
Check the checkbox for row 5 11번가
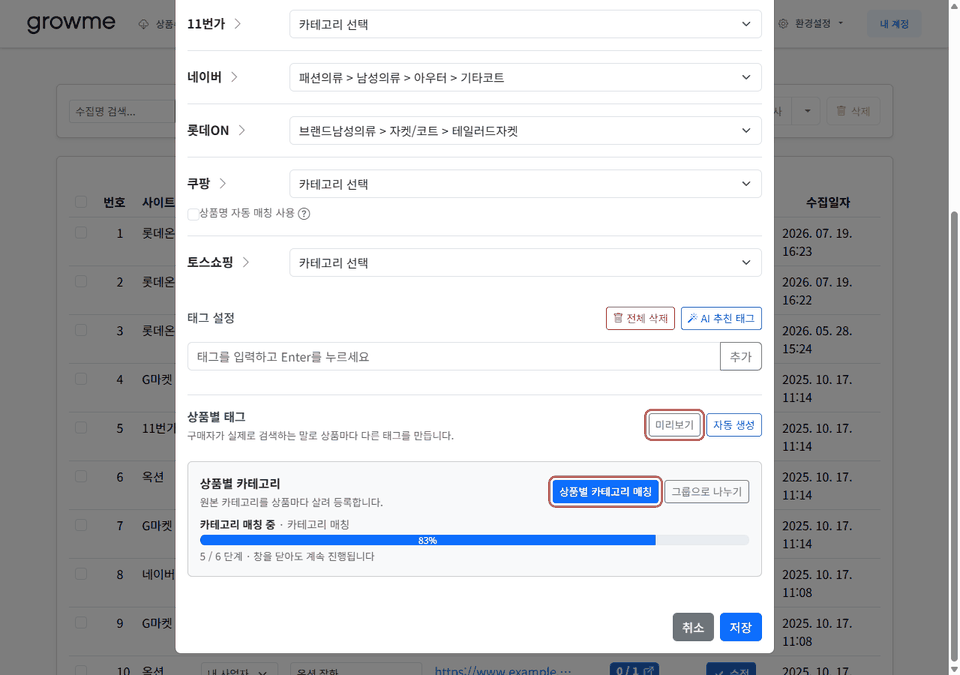tap(81, 428)
